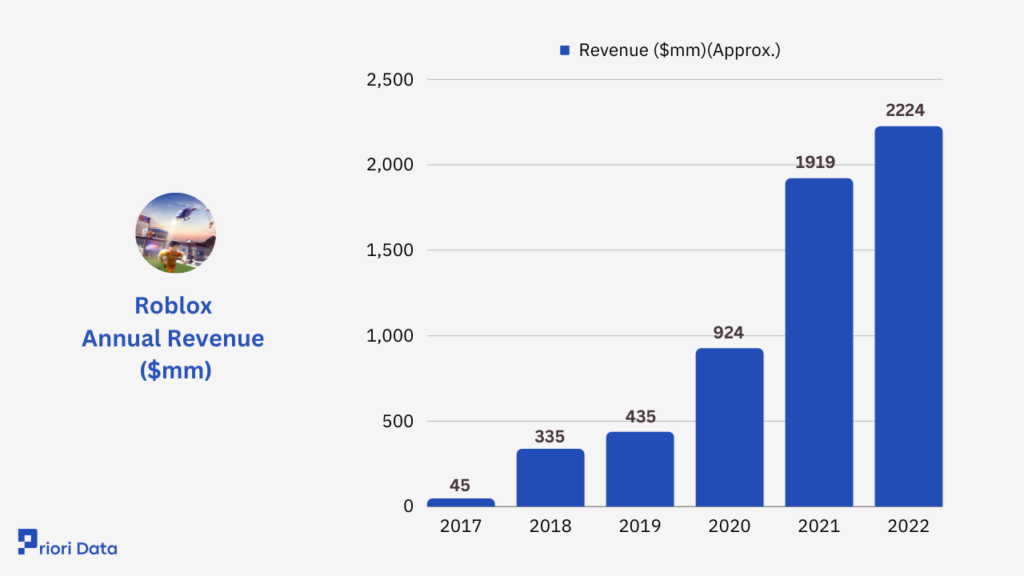
Task: Click the Annual Revenue title line
Action: coord(173,338)
